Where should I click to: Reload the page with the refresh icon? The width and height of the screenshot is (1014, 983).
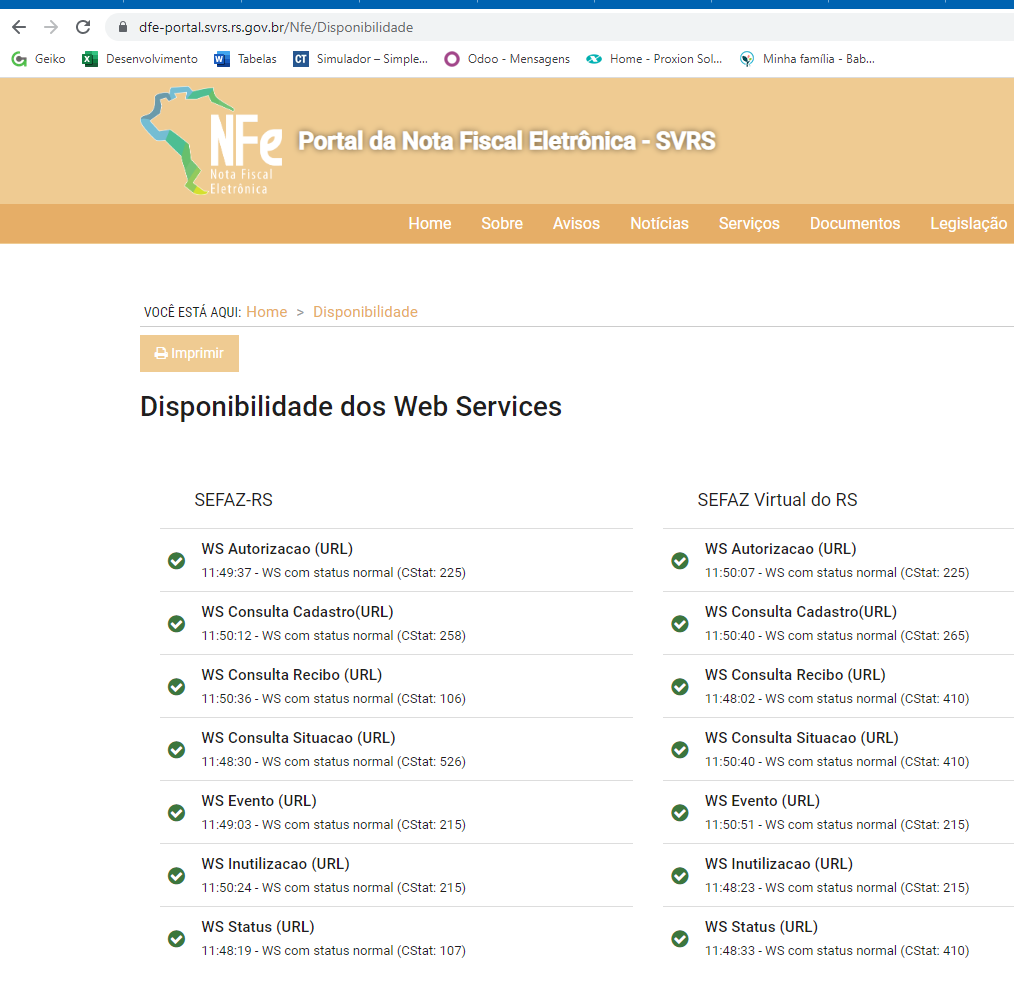point(83,27)
